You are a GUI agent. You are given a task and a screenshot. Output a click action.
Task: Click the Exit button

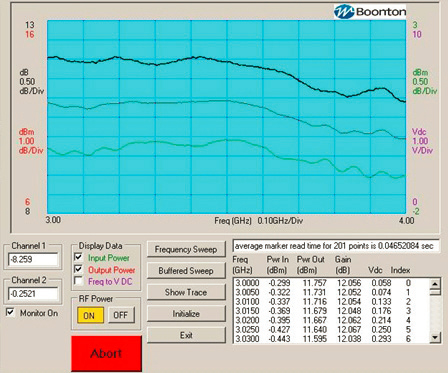(x=186, y=335)
